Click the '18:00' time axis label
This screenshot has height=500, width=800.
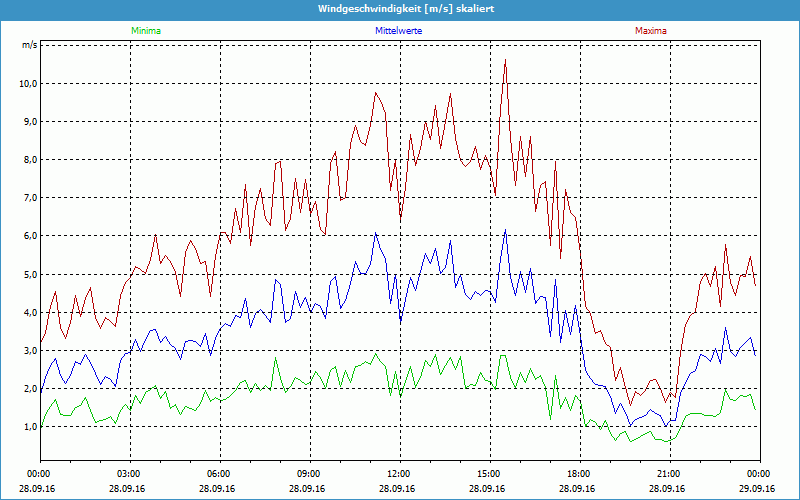(578, 474)
